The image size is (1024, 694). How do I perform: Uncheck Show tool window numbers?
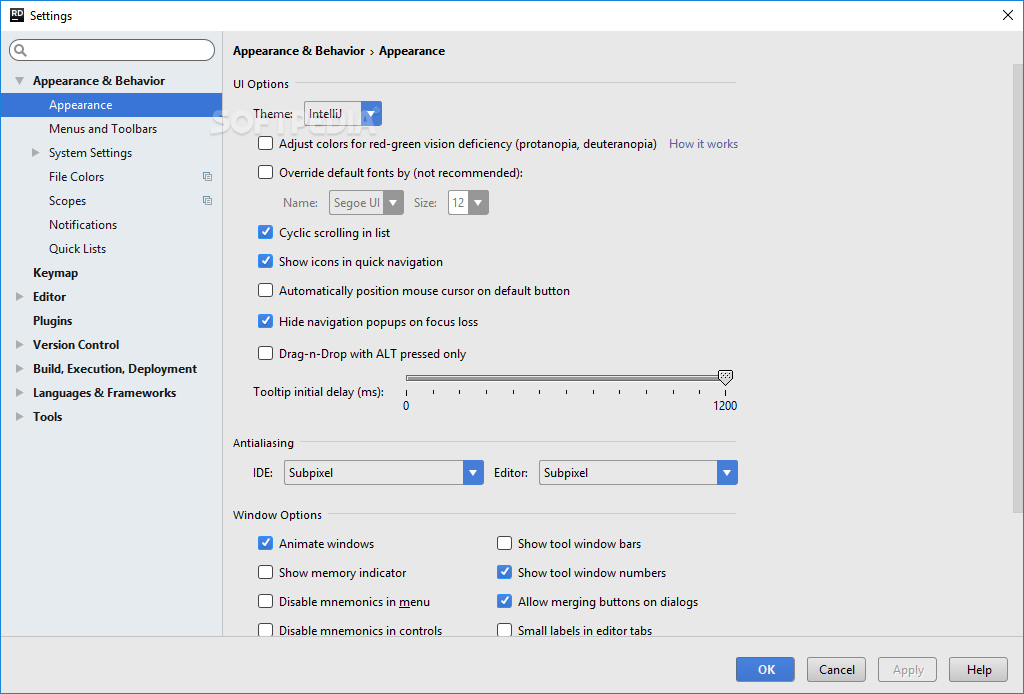click(504, 572)
